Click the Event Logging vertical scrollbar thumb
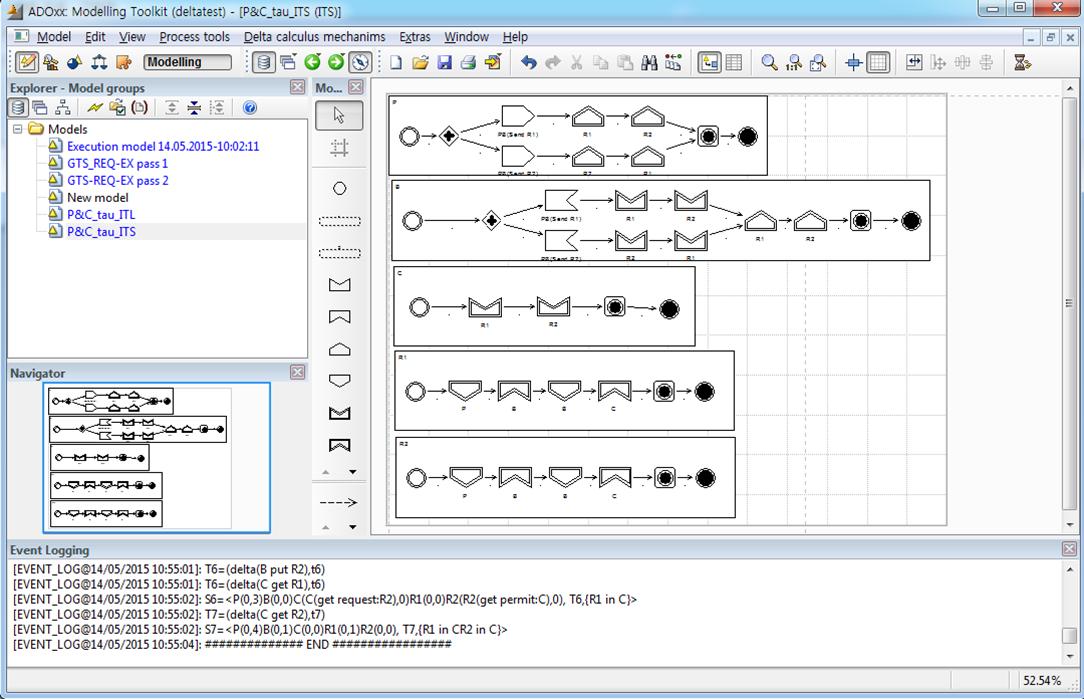 (x=1069, y=635)
